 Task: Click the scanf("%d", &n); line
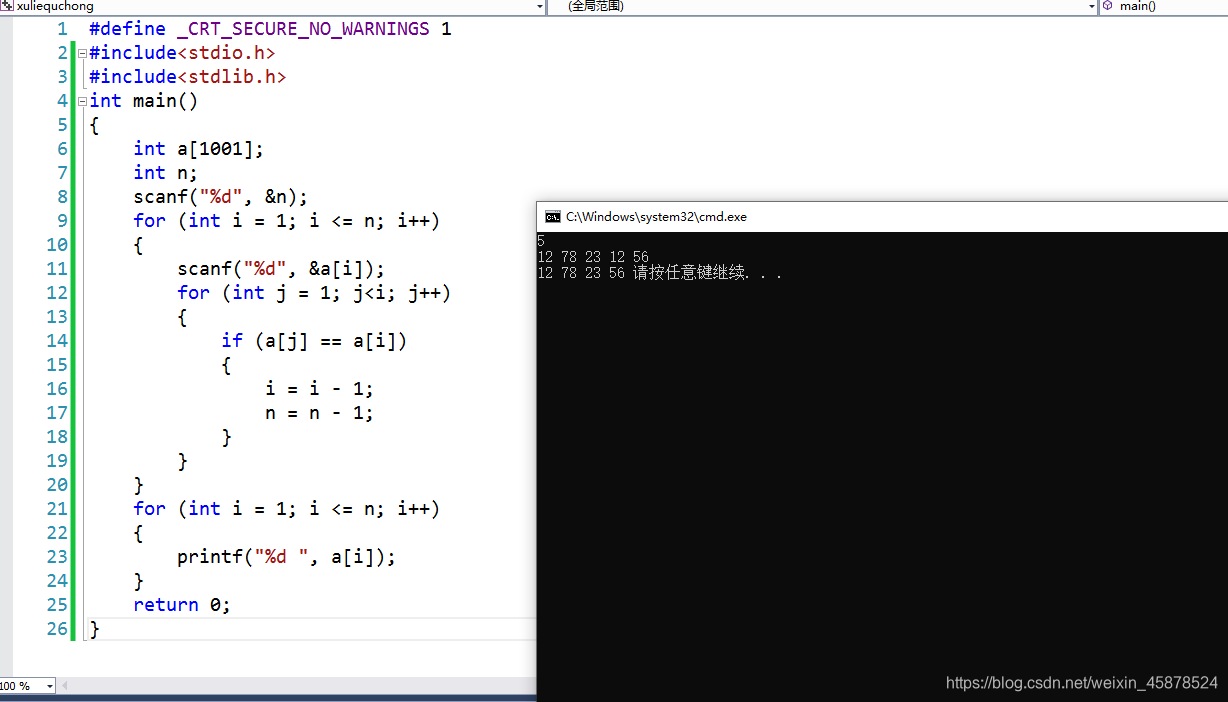(221, 197)
